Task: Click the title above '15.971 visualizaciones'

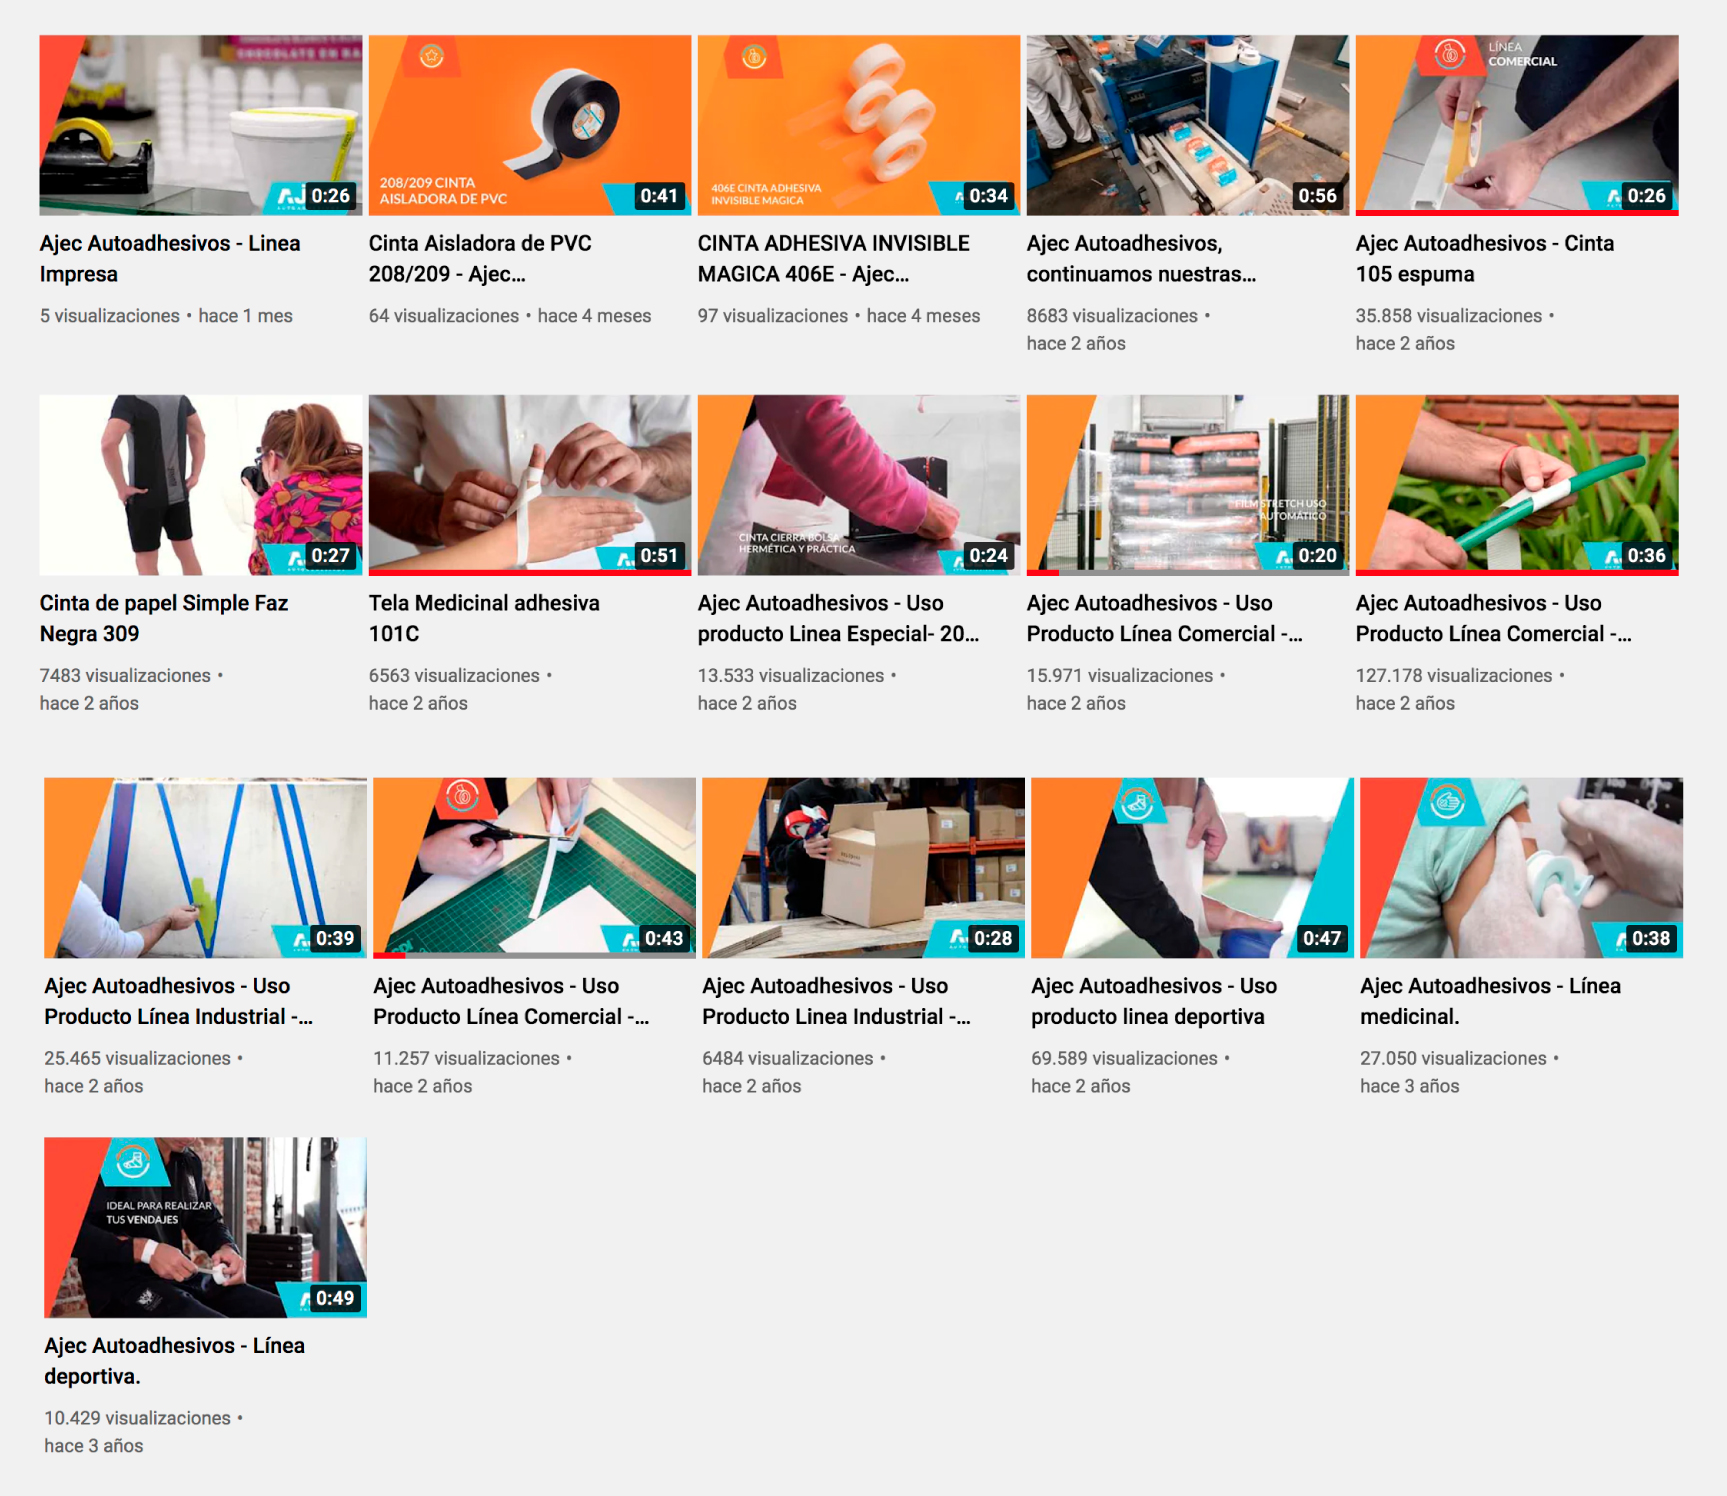Action: 1164,619
